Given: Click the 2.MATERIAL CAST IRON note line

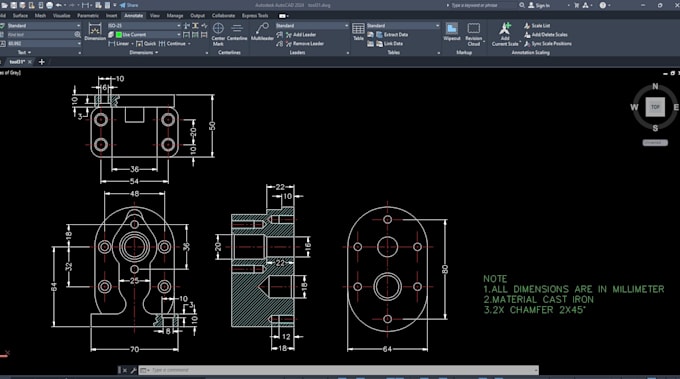Looking at the screenshot, I should point(539,300).
